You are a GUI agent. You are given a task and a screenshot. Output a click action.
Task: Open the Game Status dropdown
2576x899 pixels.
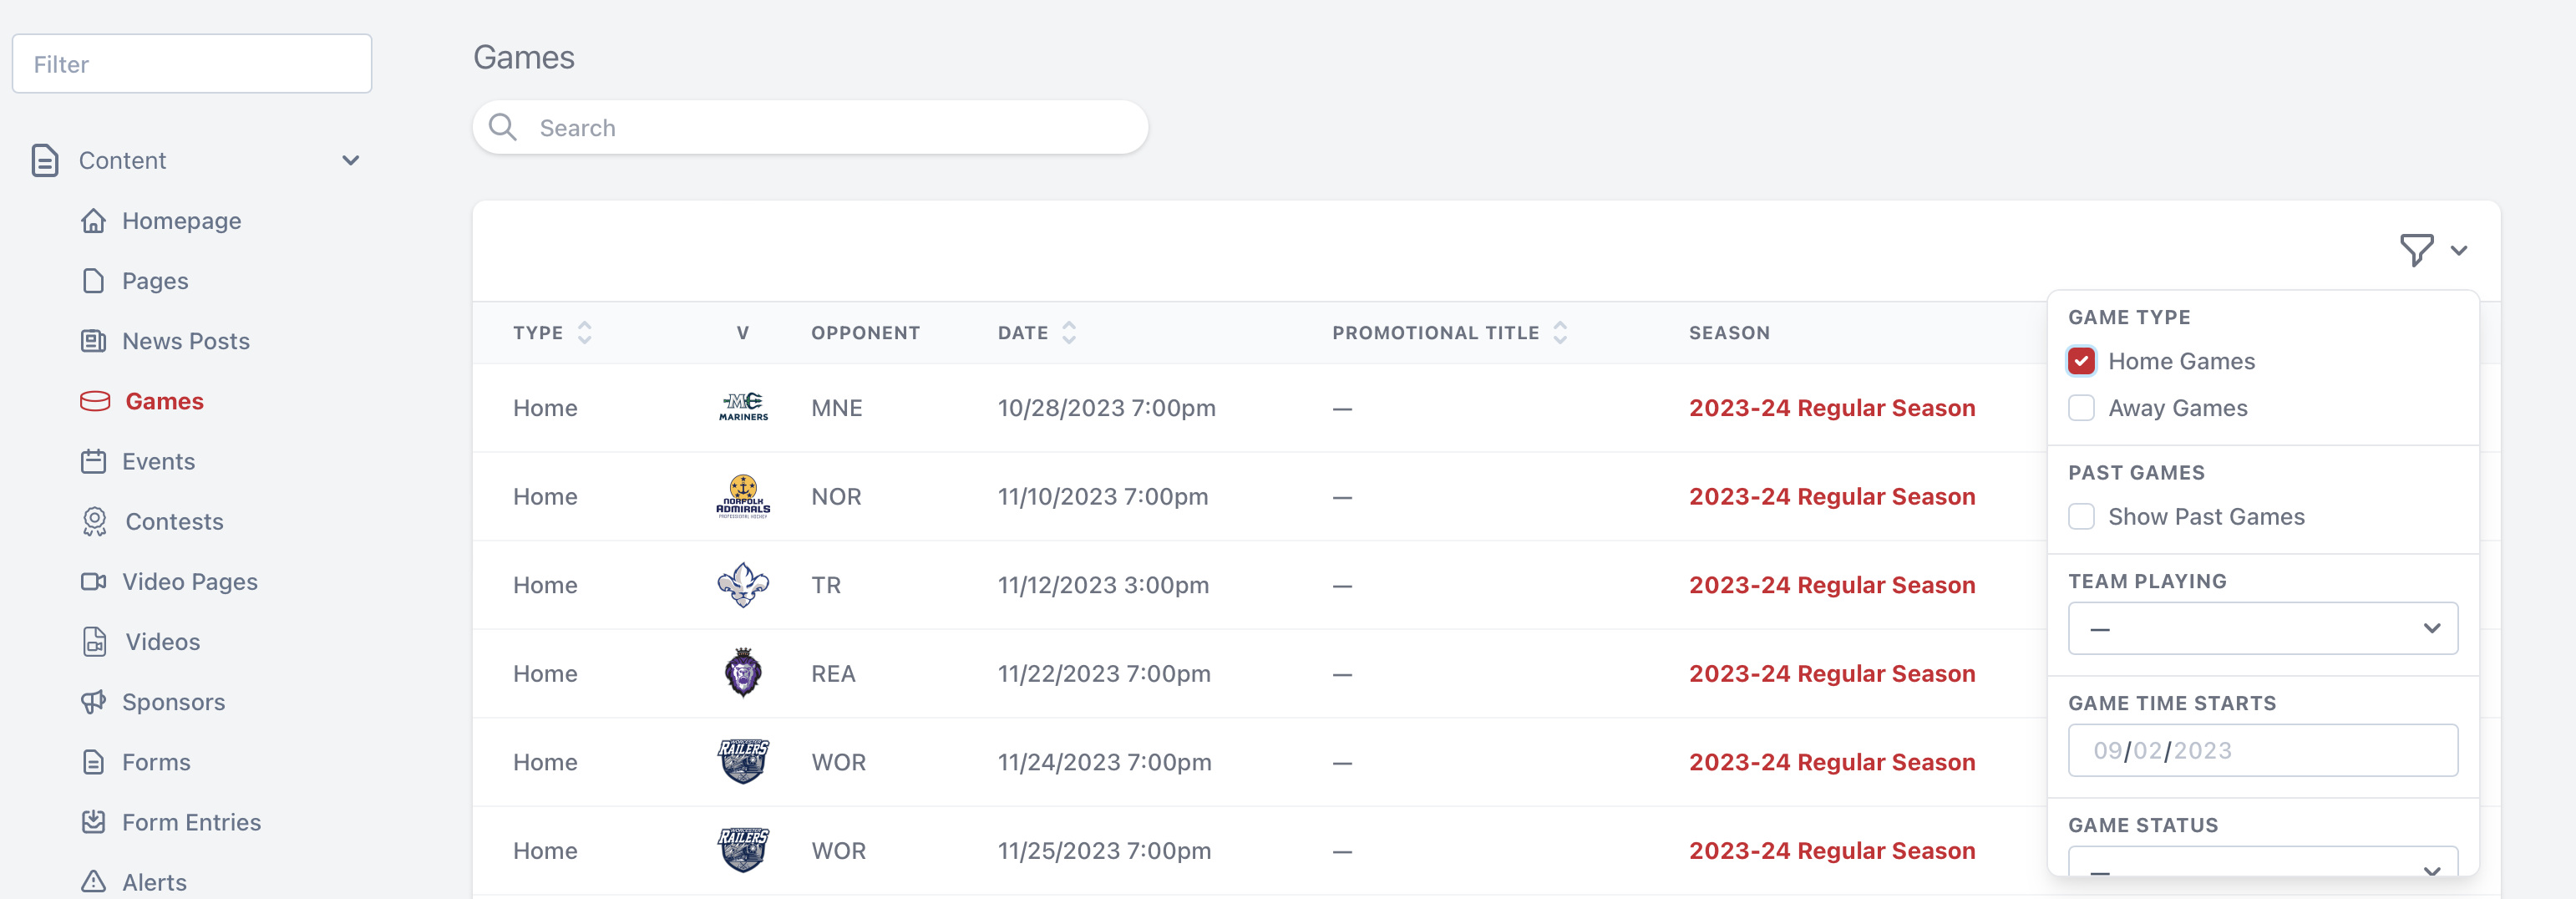coord(2262,861)
